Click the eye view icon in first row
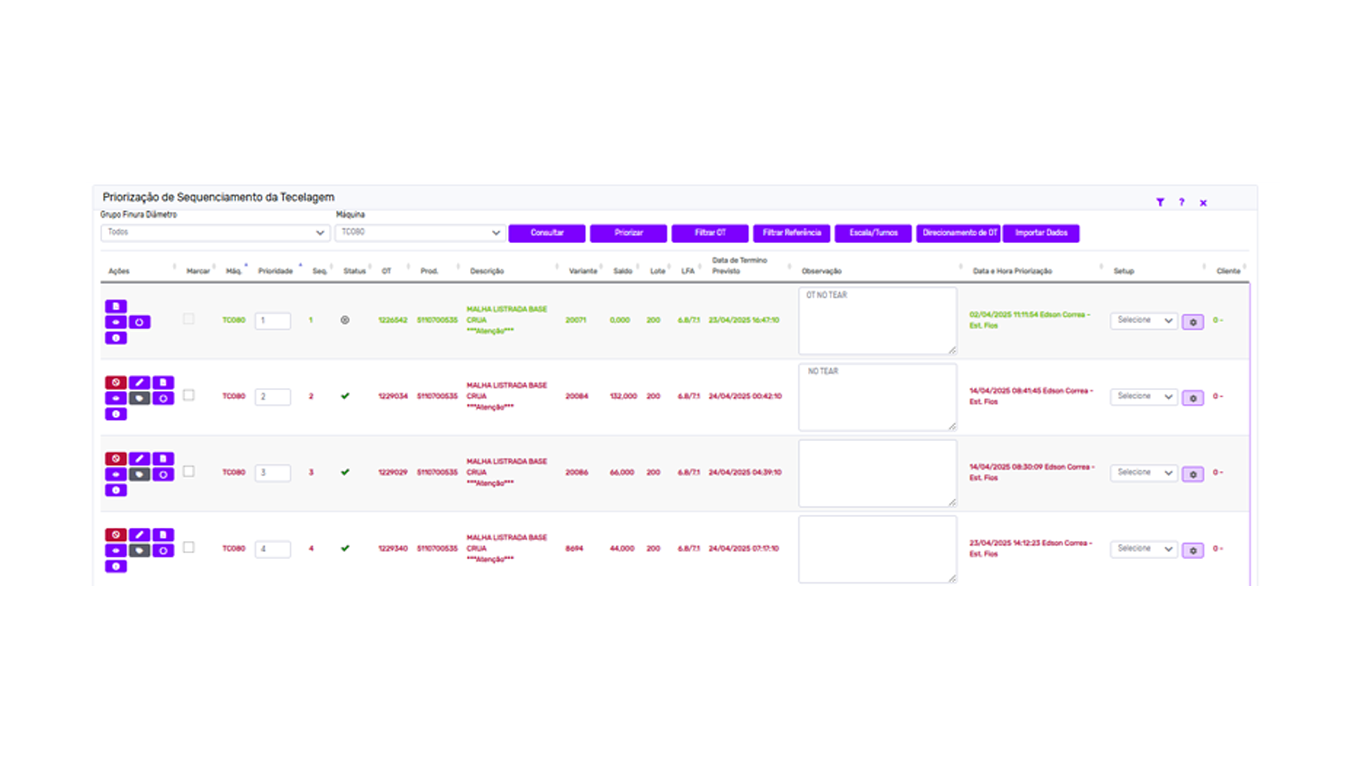 pos(116,322)
